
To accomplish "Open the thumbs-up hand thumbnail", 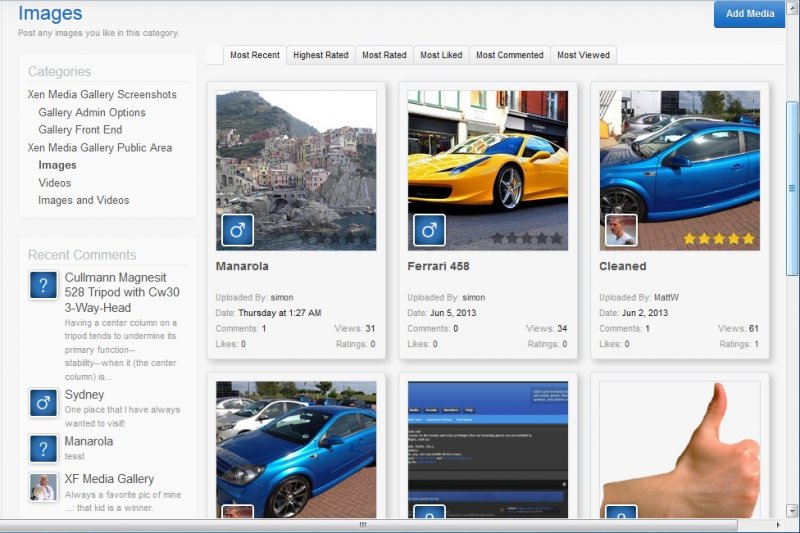I will (680, 449).
